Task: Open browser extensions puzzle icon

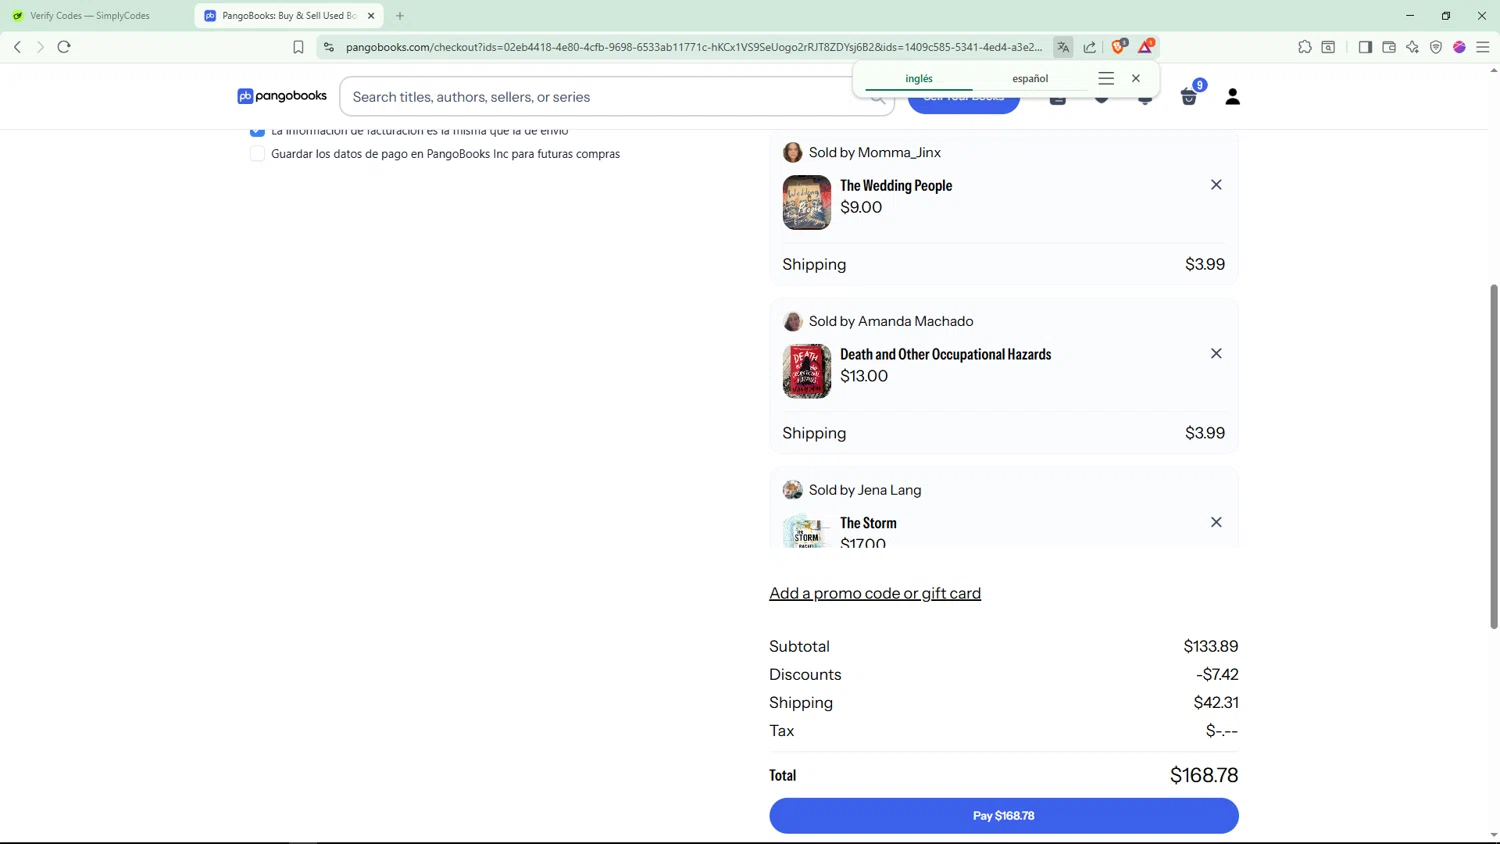Action: point(1305,47)
